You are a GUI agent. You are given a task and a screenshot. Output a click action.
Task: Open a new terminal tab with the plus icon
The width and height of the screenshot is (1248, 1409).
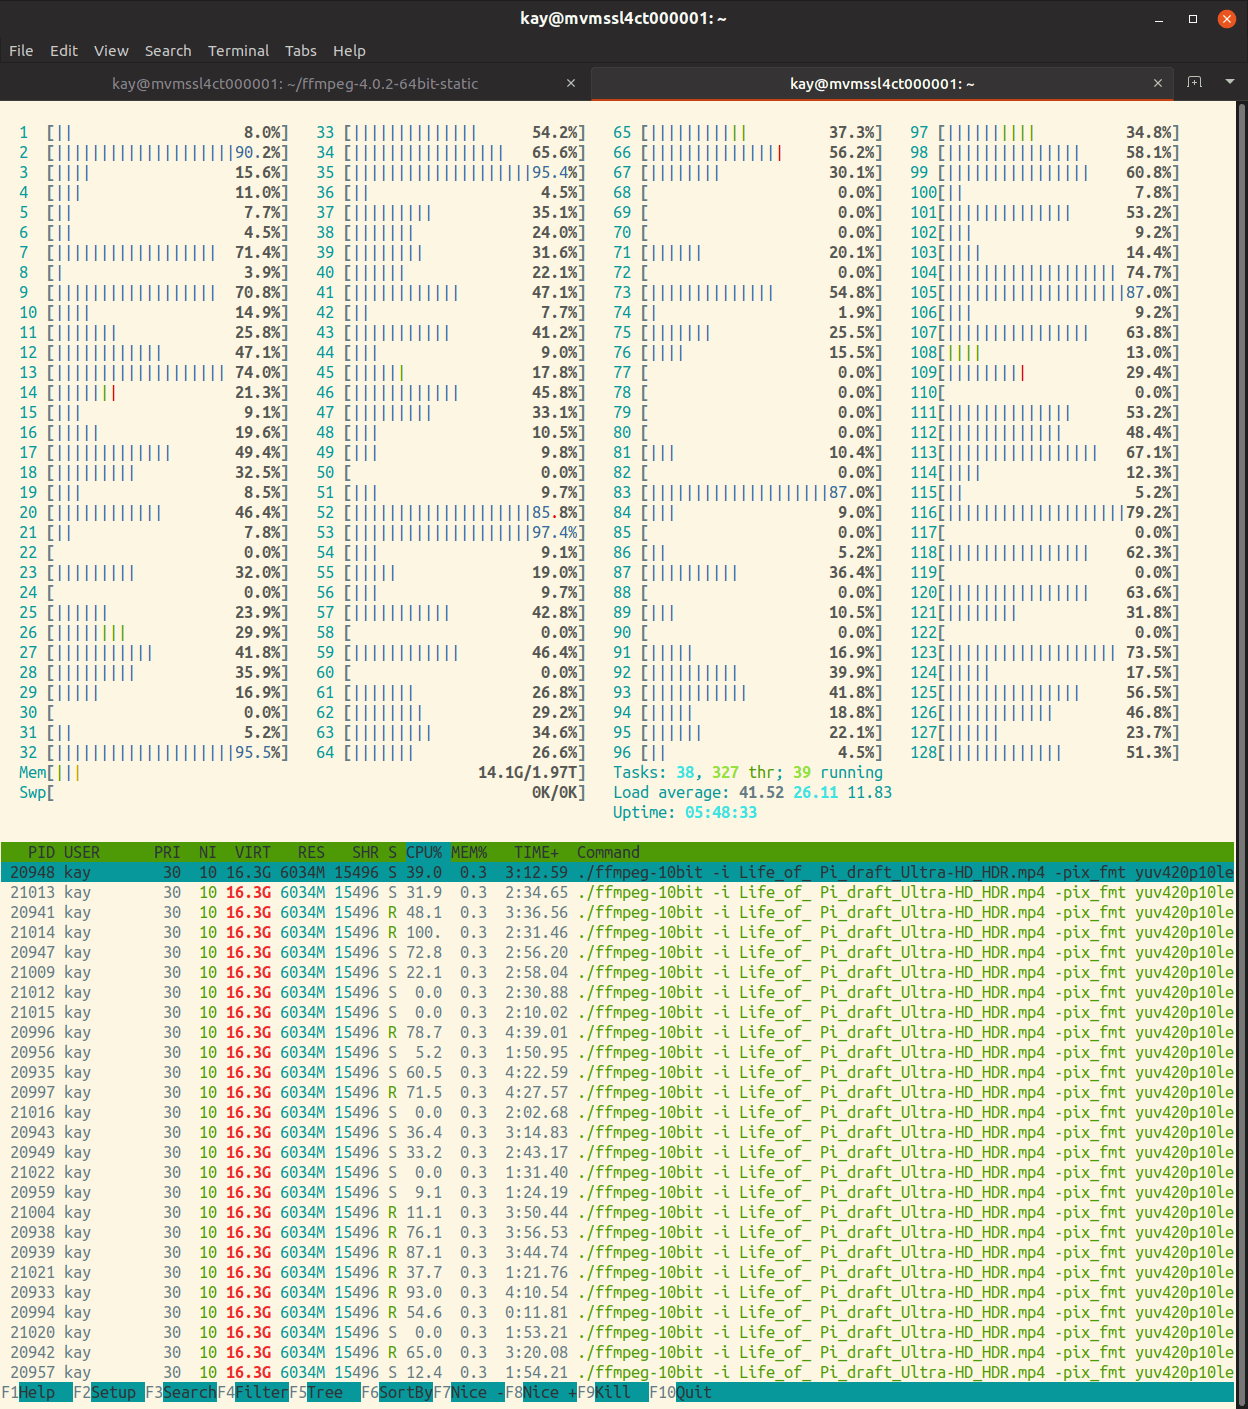[1195, 83]
